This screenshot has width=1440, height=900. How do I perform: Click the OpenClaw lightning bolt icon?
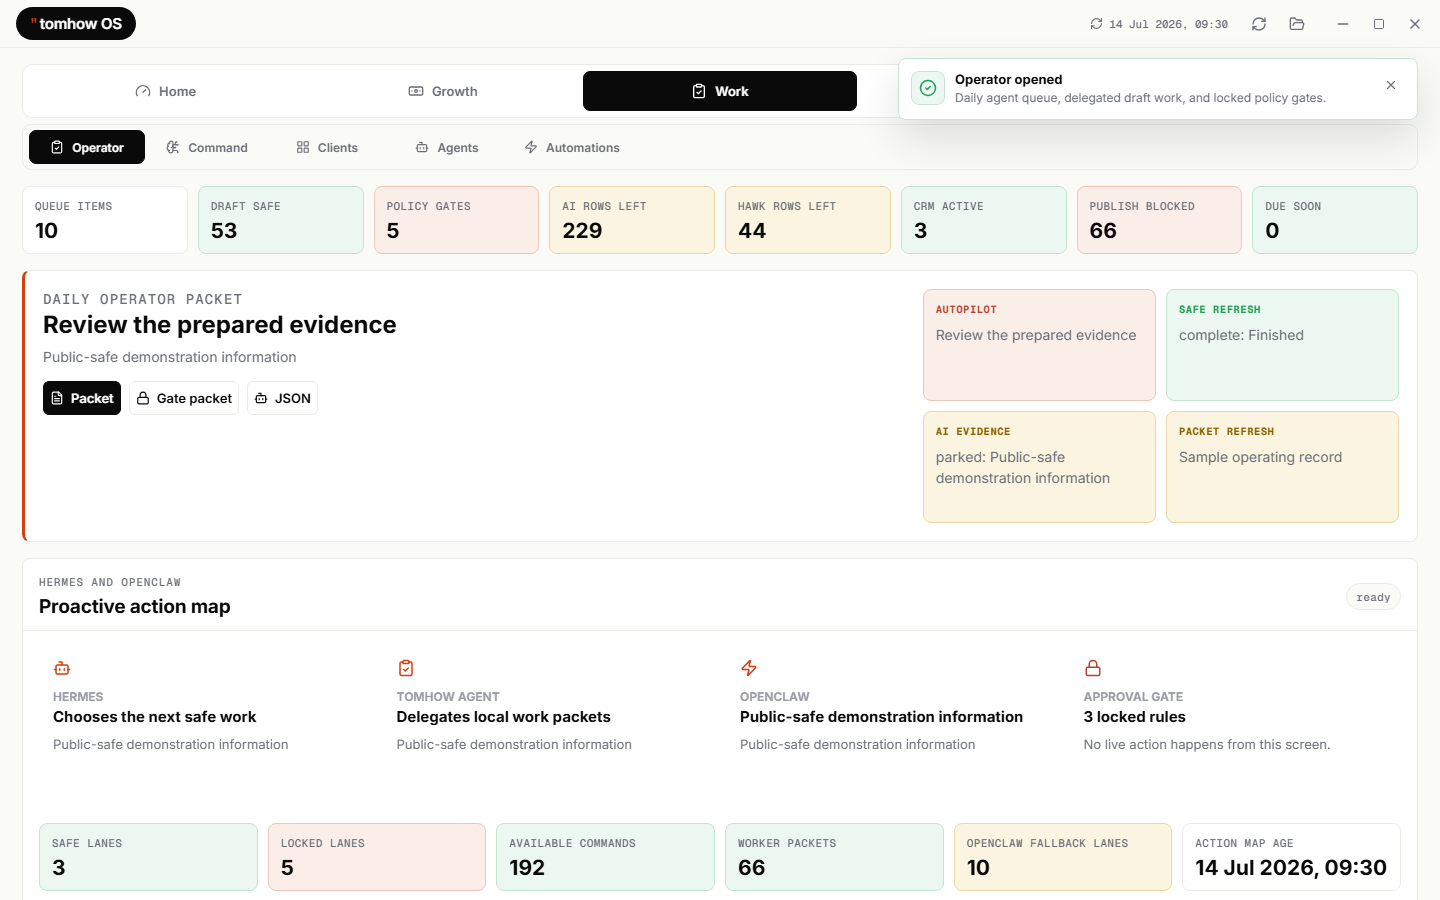749,668
